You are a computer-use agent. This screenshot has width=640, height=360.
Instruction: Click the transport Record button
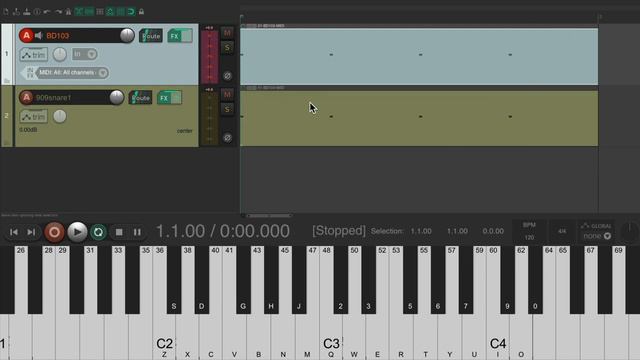(54, 232)
